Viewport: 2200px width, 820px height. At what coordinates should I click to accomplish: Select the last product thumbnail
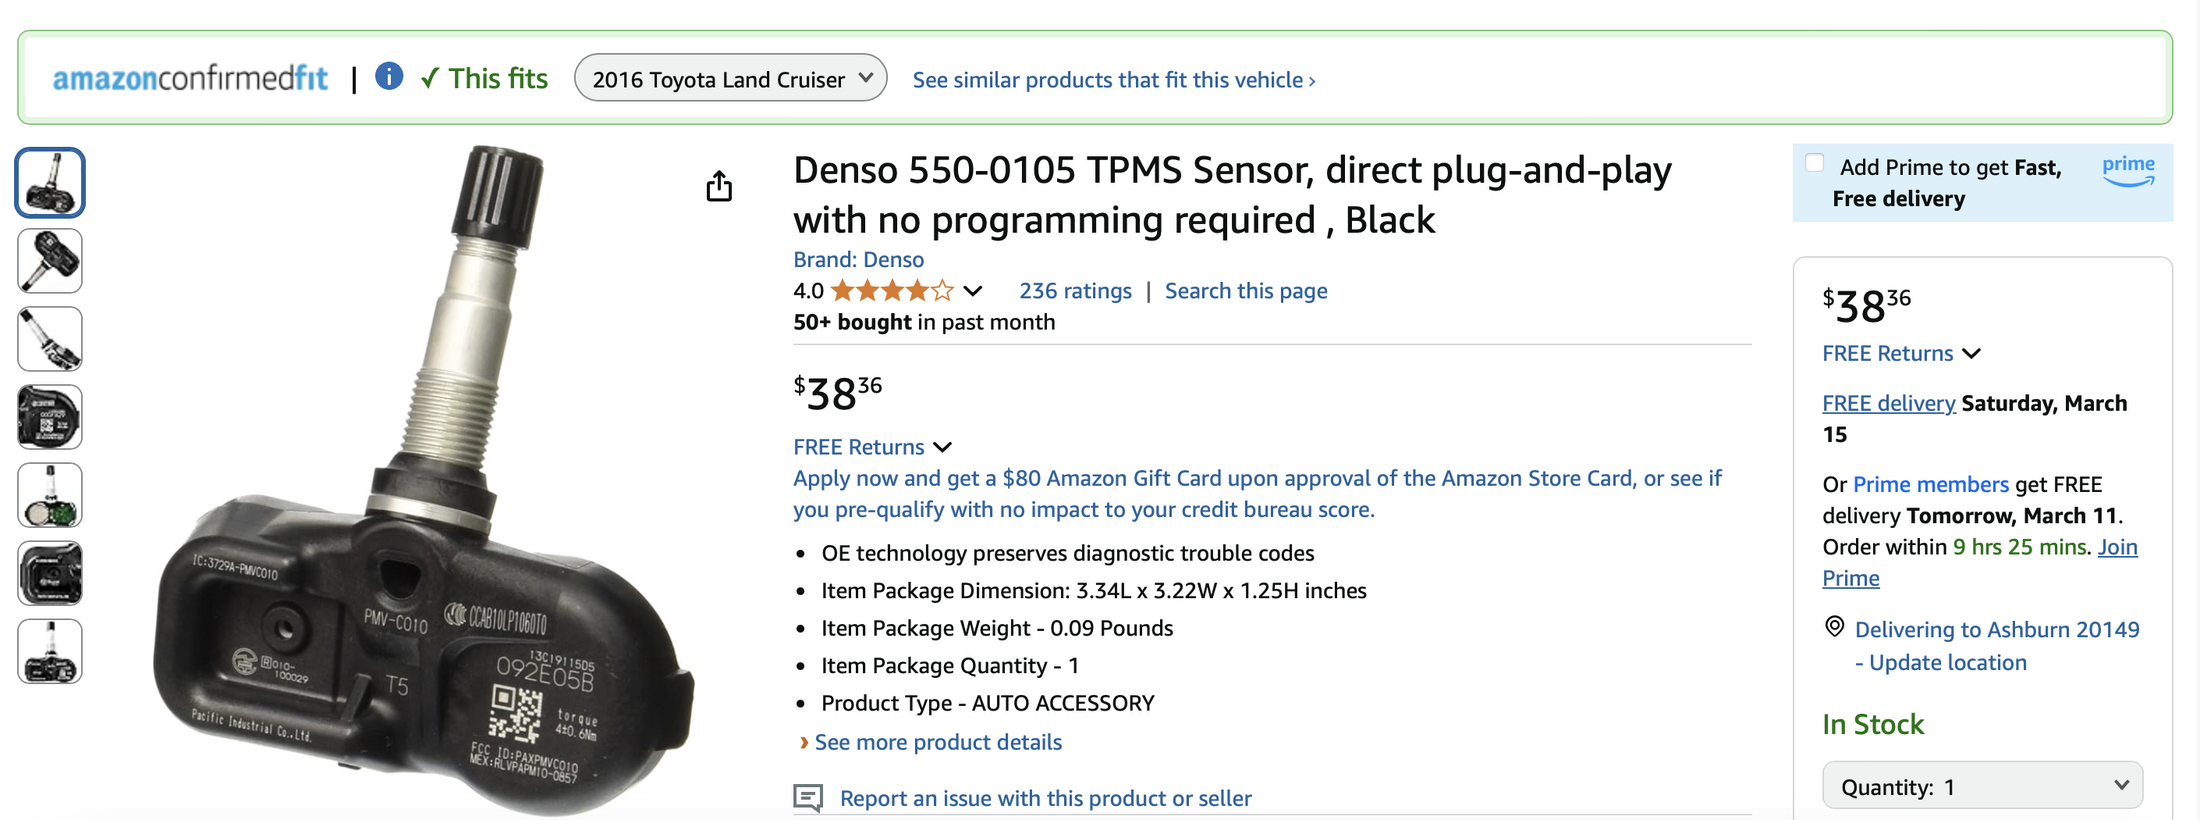(50, 651)
